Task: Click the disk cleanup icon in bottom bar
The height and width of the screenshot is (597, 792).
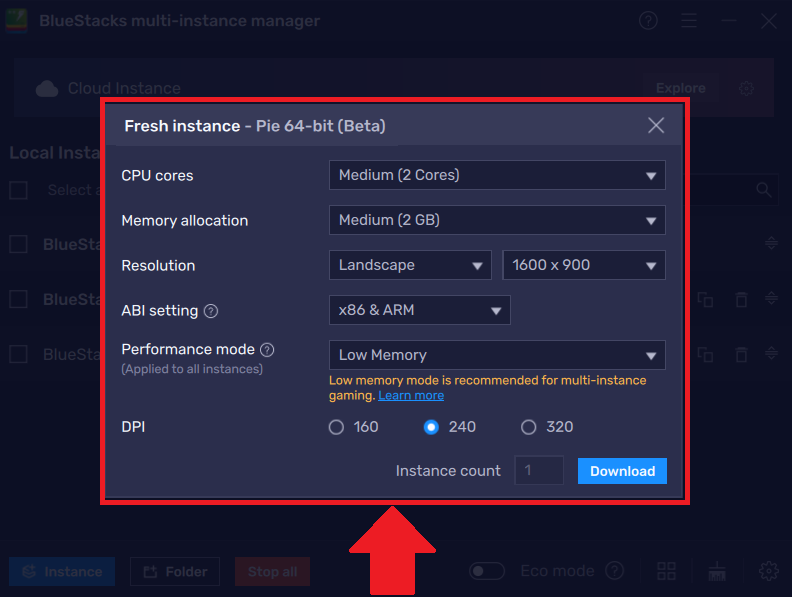Action: [717, 571]
